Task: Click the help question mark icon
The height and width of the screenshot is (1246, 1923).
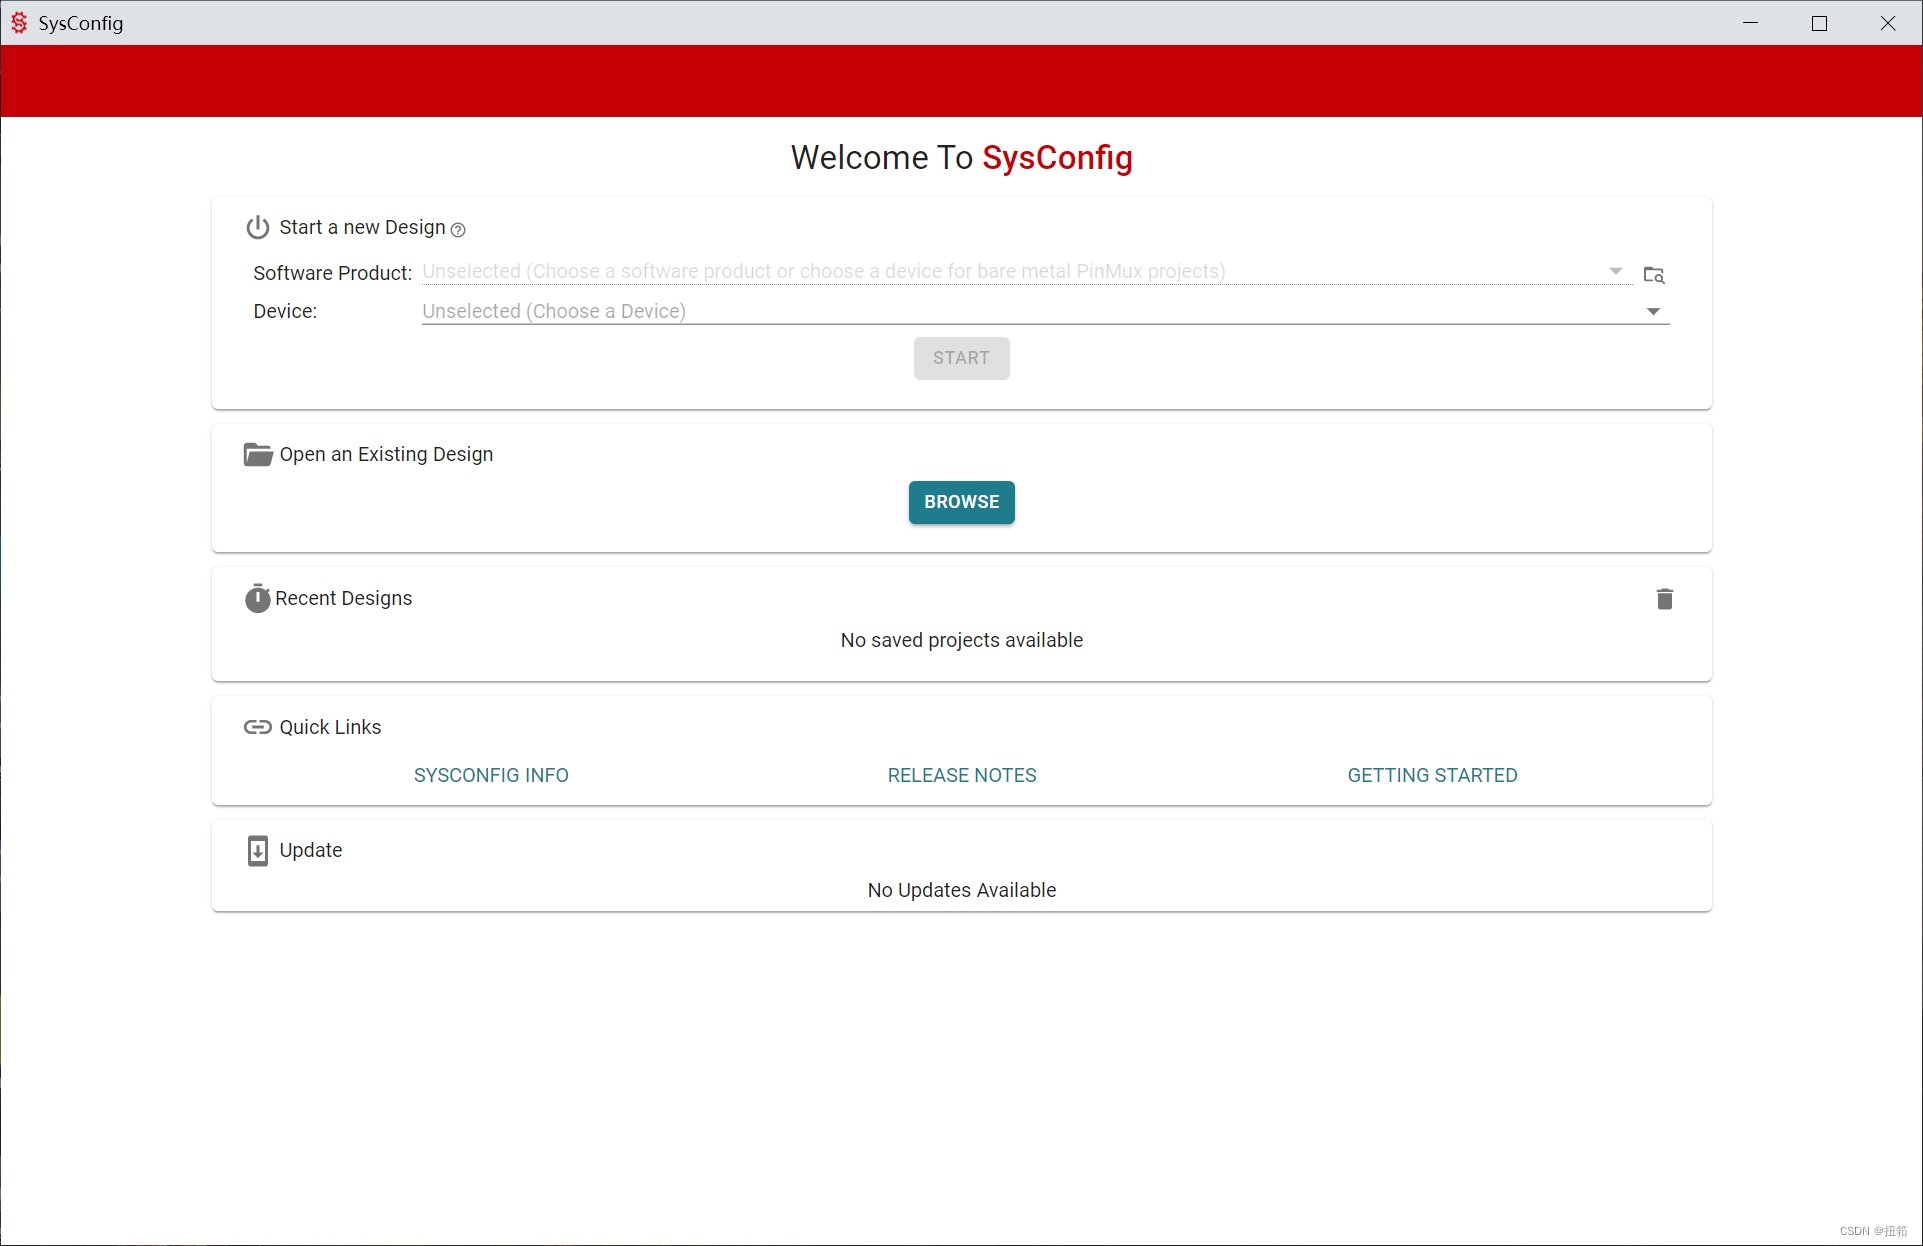Action: (458, 230)
